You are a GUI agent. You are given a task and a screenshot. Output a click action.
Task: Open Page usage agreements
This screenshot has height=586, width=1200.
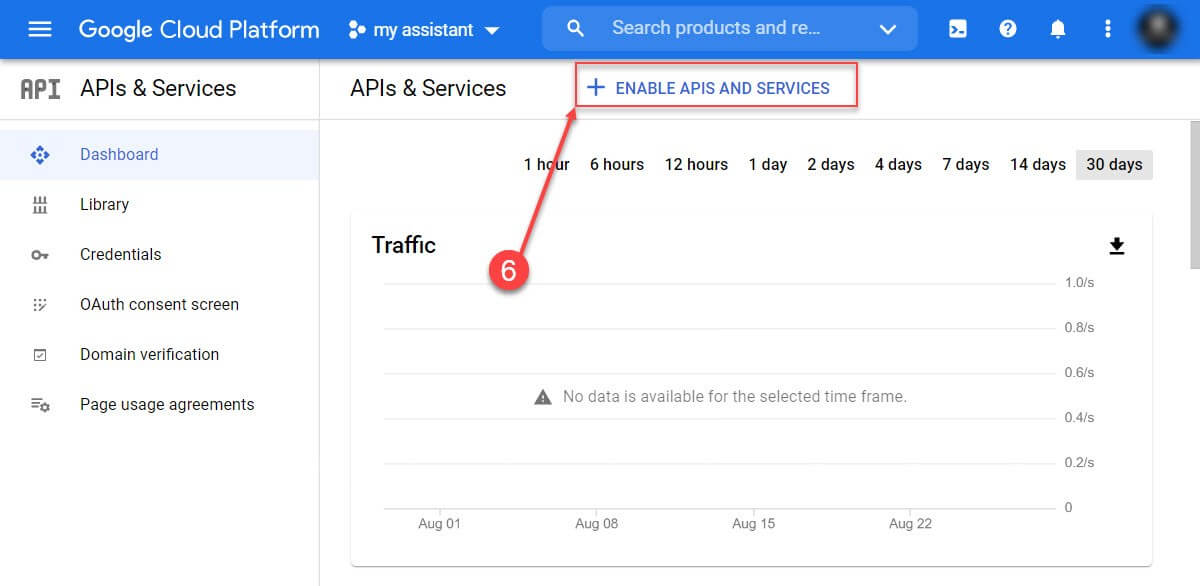click(165, 404)
